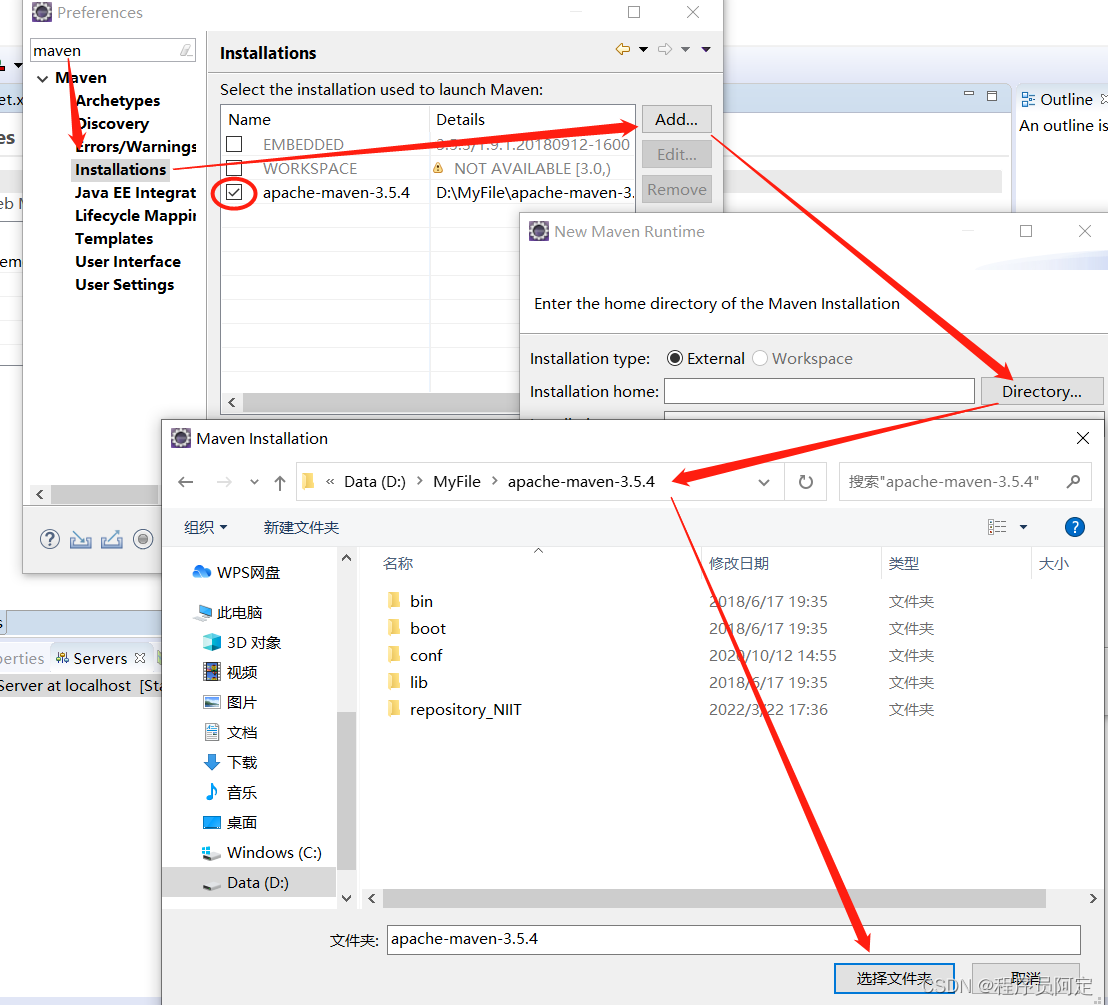This screenshot has height=1005, width=1108.
Task: Clear the maven filter text icon
Action: 186,50
